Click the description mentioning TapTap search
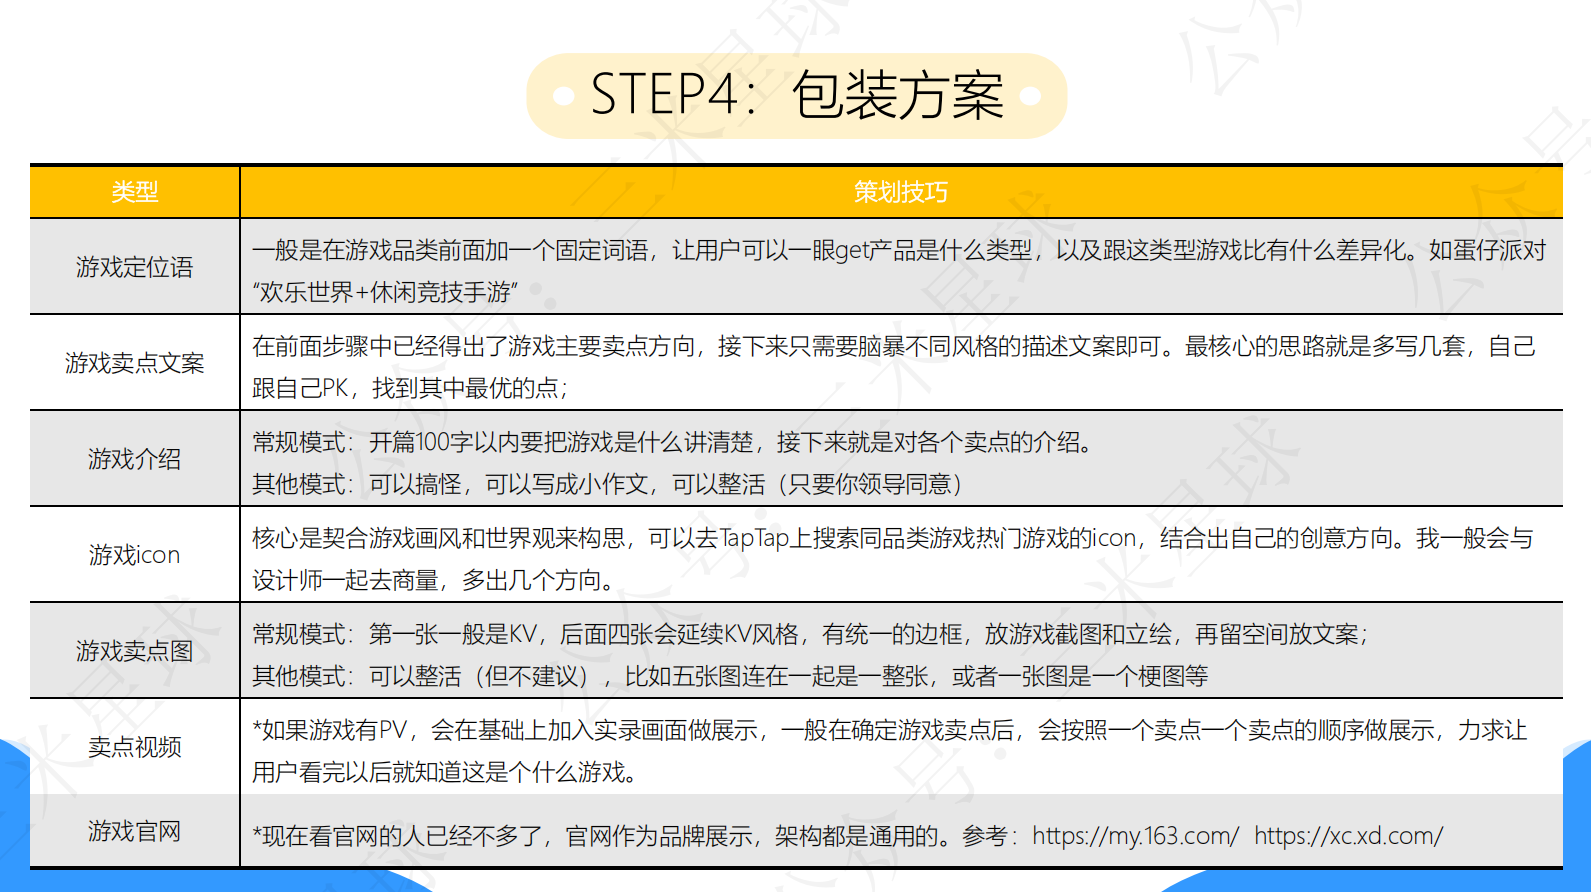 point(892,539)
